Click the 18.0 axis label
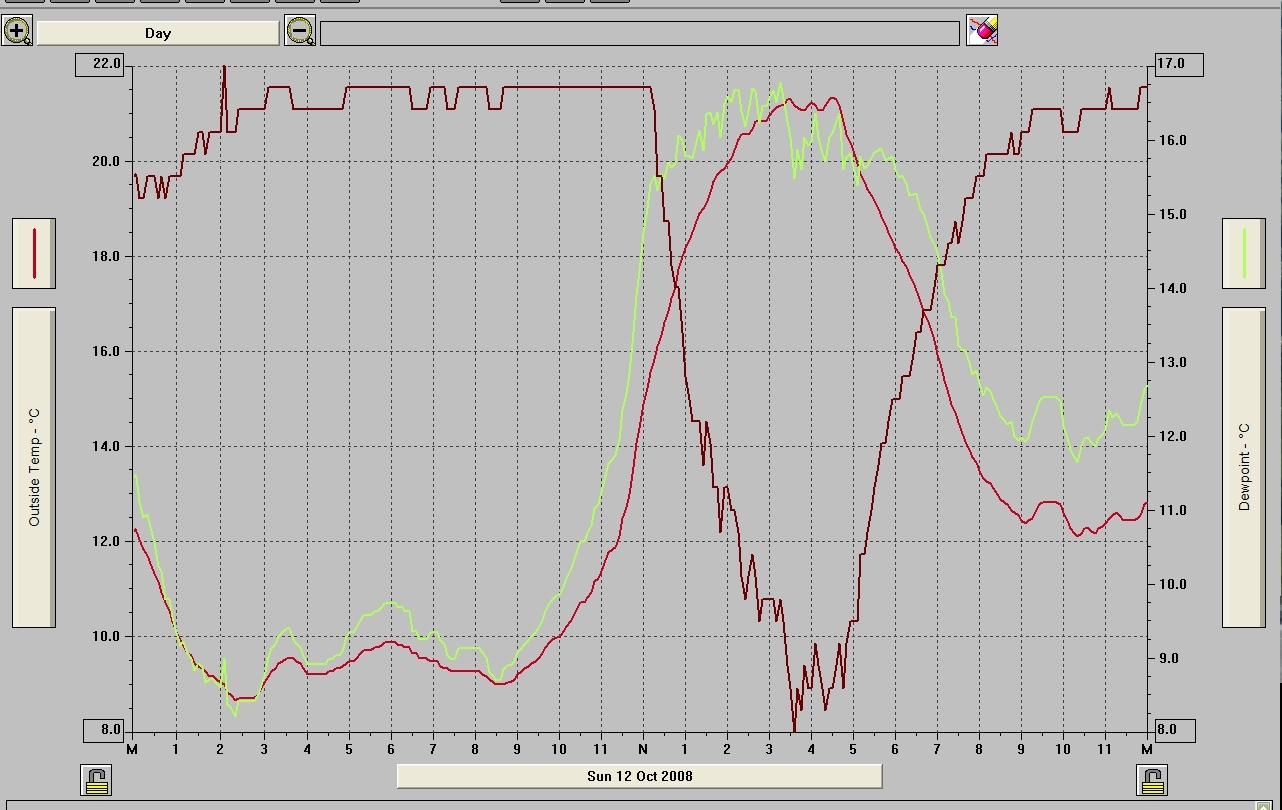1282x810 pixels. click(x=106, y=257)
